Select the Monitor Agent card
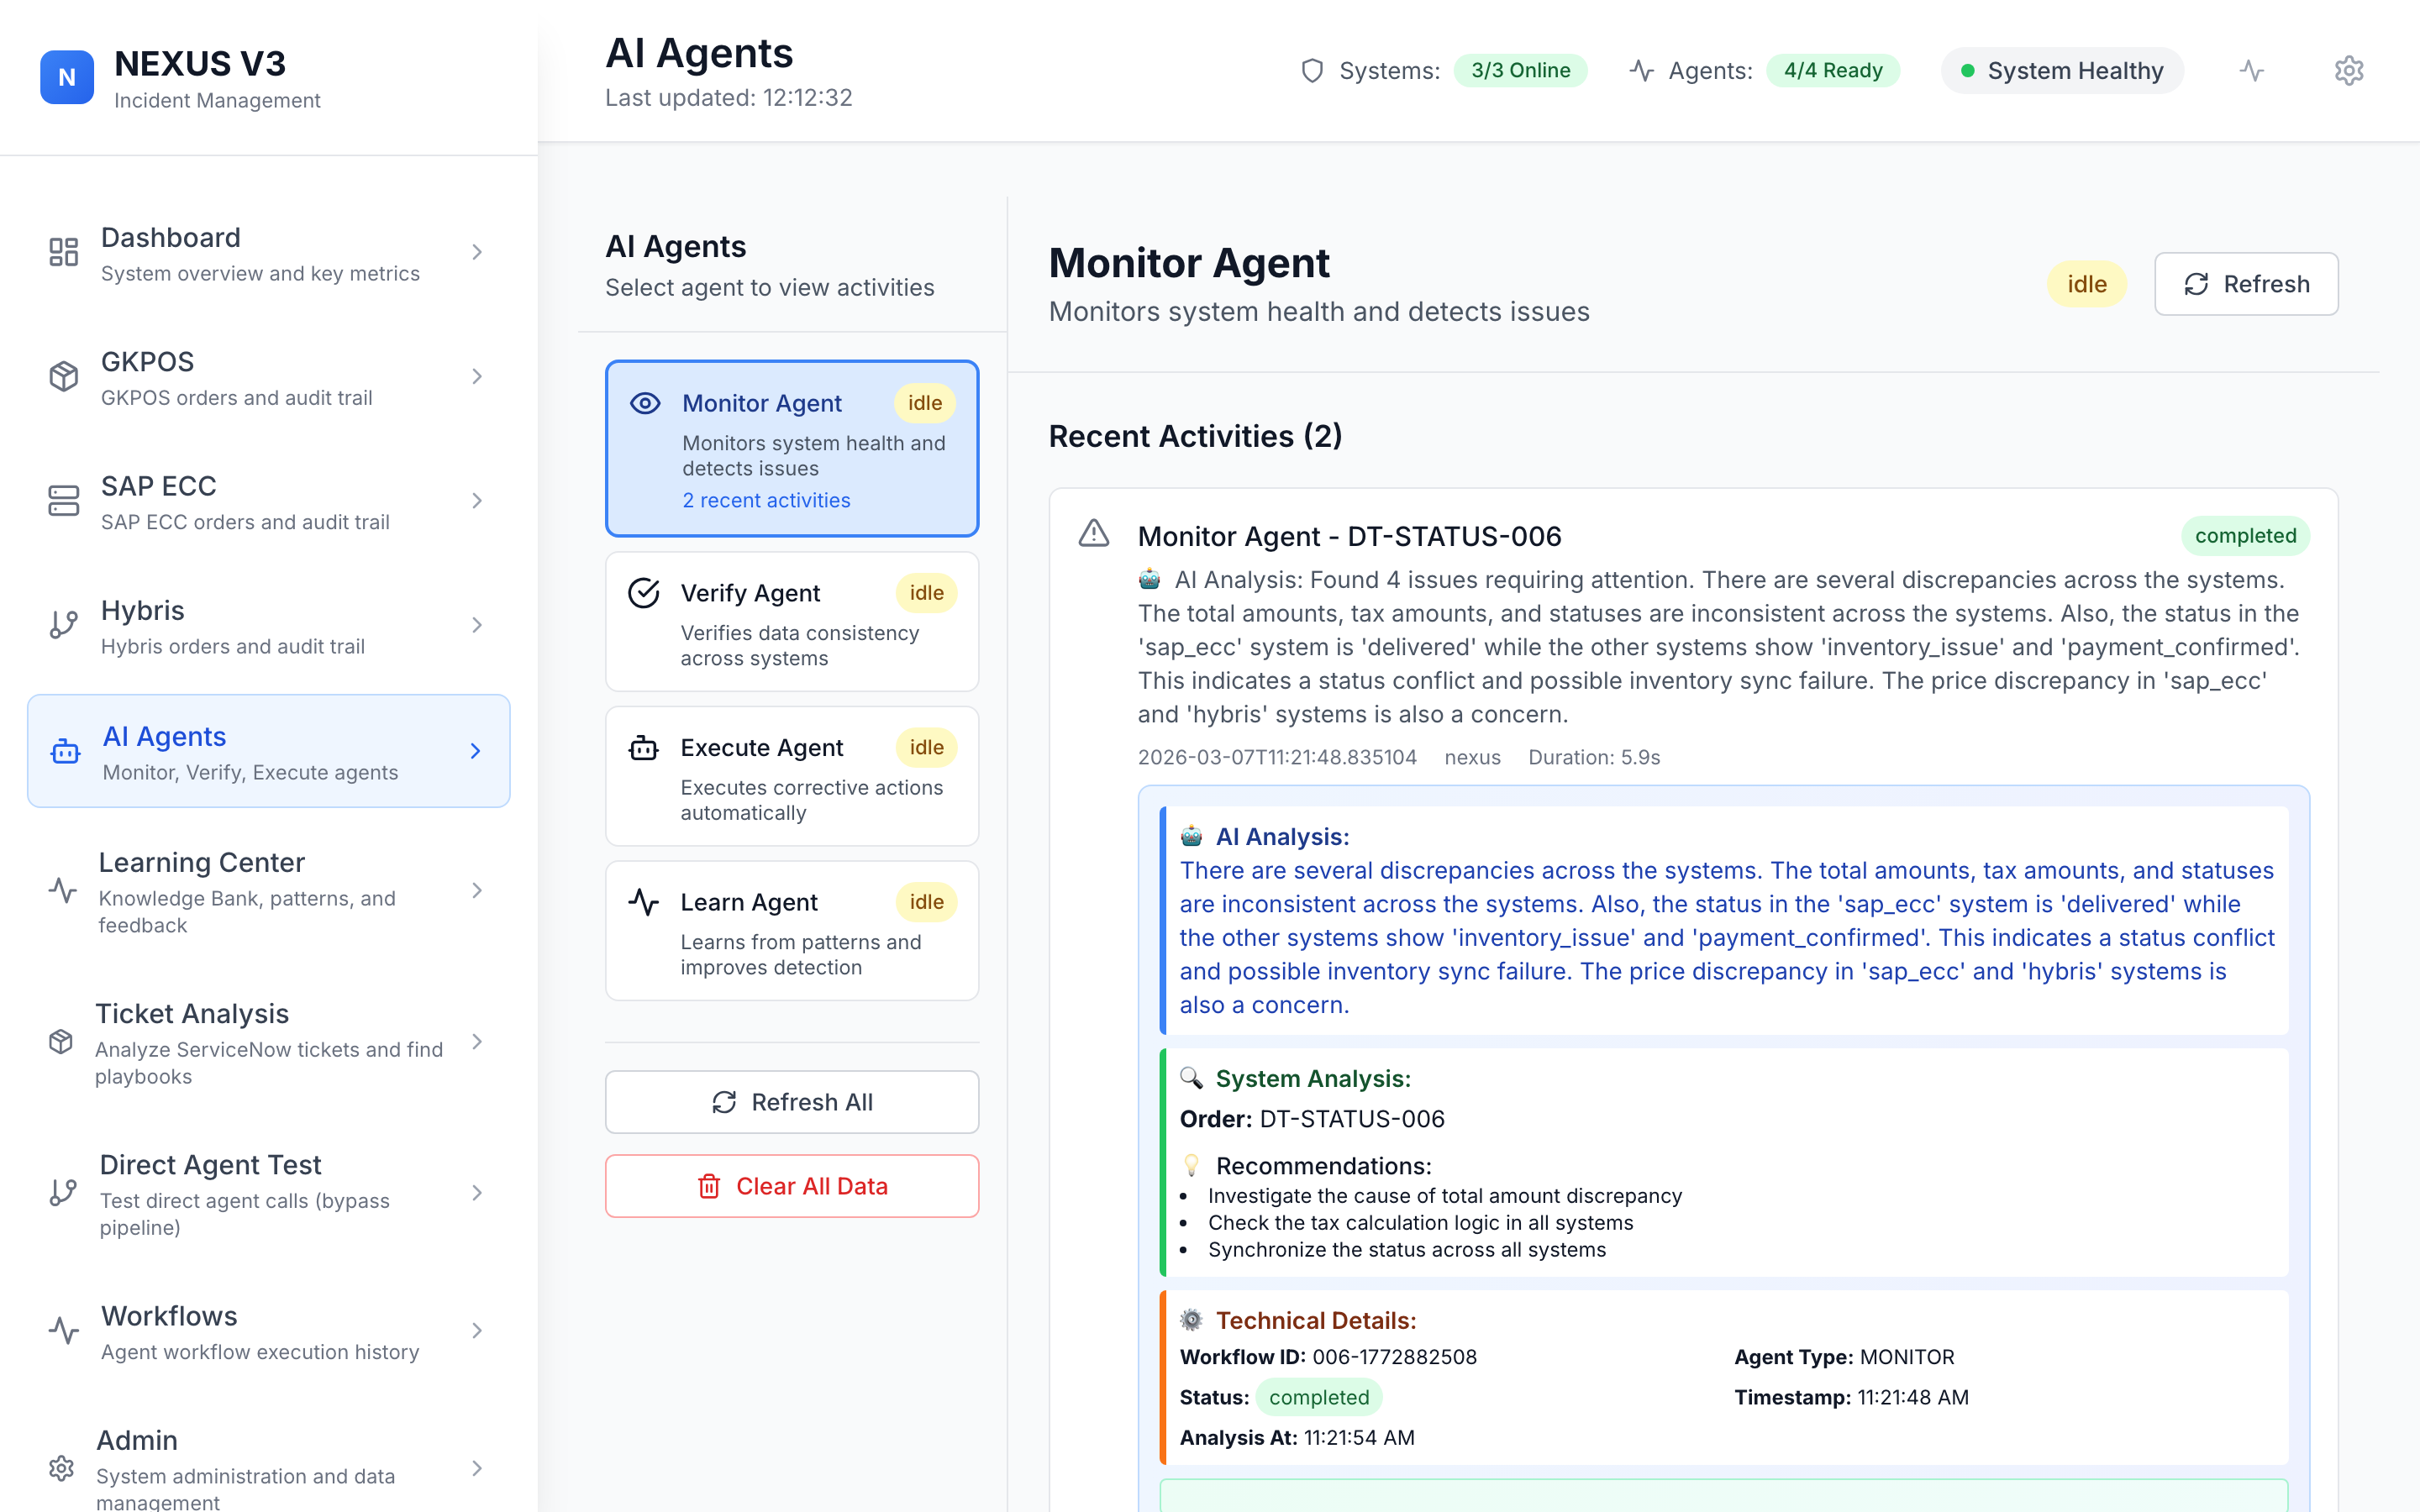The width and height of the screenshot is (2420, 1512). click(x=791, y=449)
